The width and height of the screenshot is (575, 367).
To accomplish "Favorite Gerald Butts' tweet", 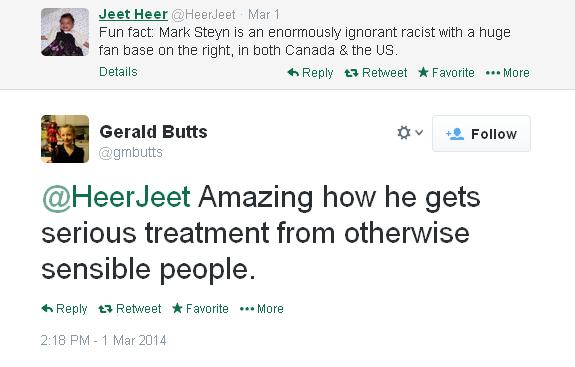I will (200, 309).
